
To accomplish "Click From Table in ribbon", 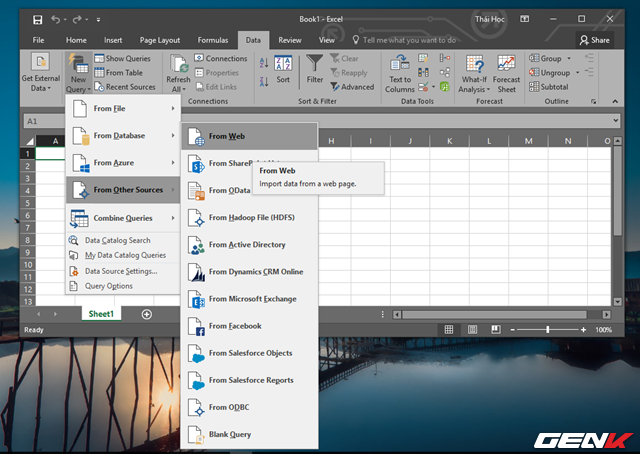I will 118,73.
